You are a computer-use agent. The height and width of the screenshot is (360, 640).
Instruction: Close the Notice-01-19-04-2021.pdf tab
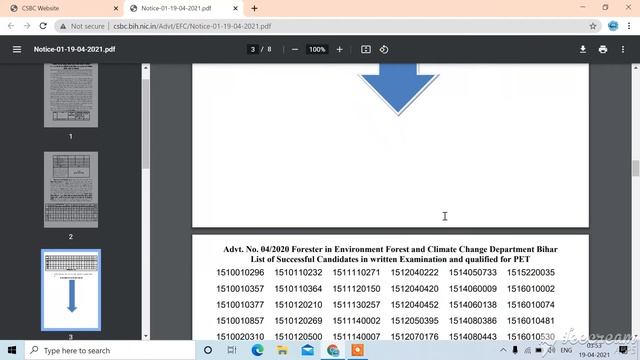click(235, 8)
